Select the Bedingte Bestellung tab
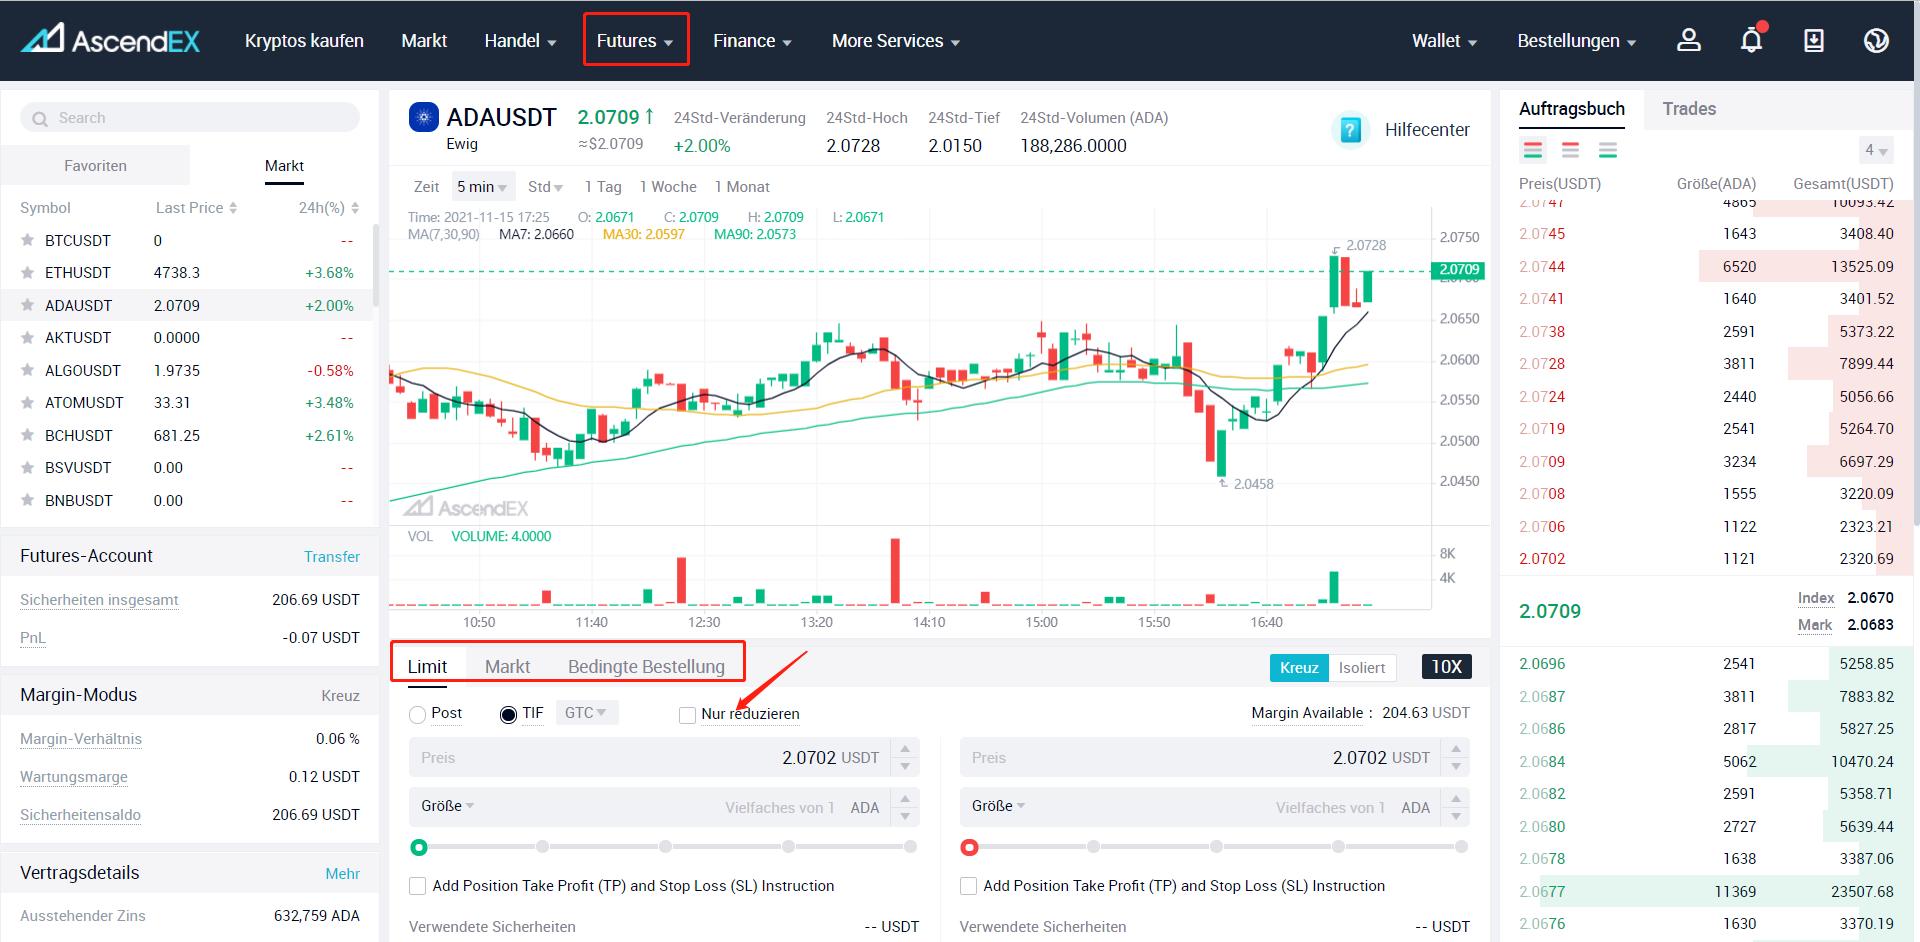Viewport: 1920px width, 942px height. coord(646,667)
